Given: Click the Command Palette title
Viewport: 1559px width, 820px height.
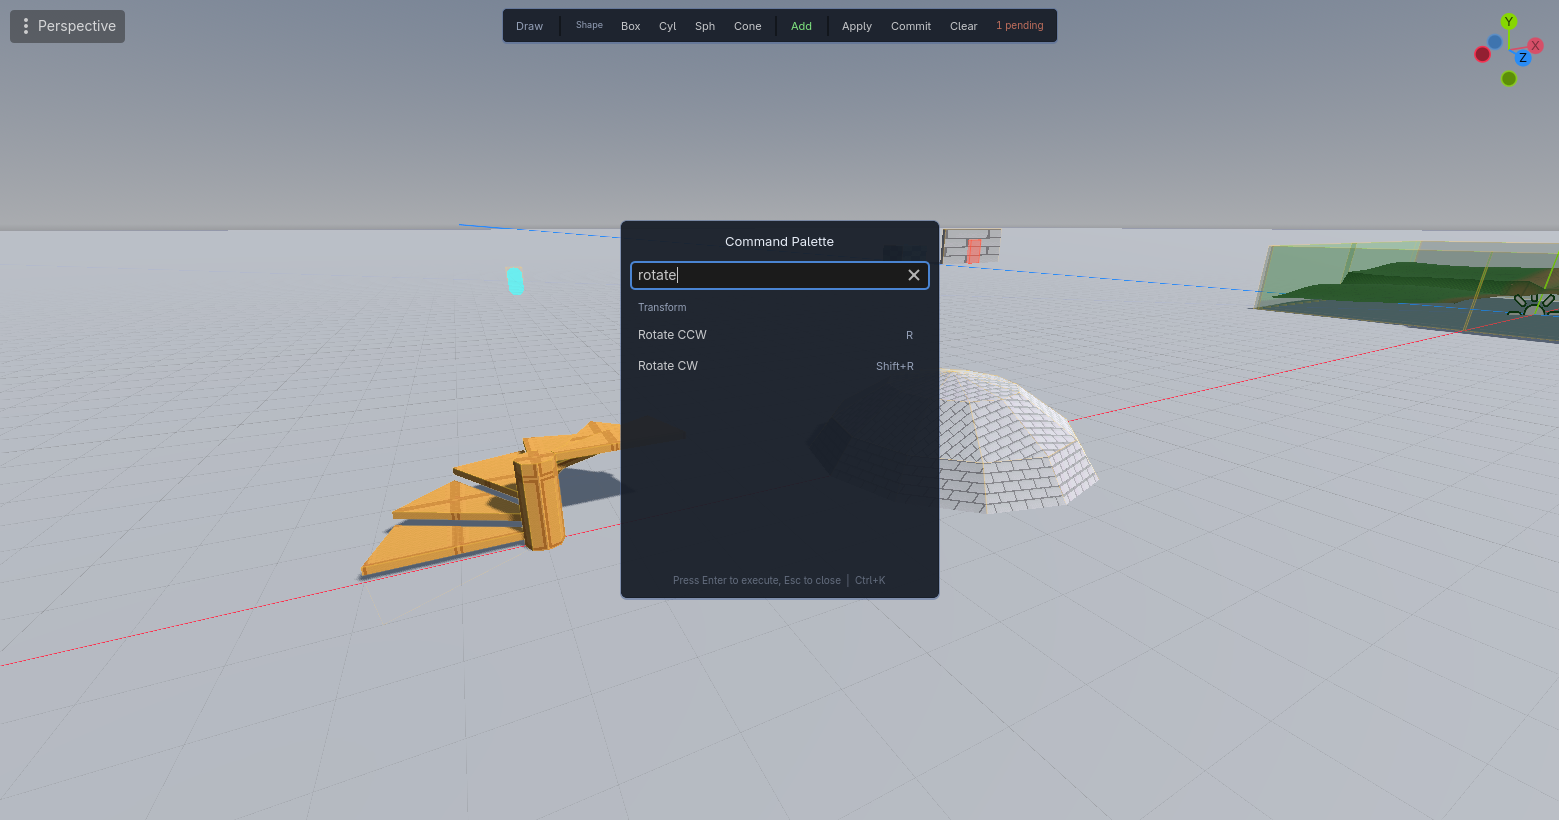Looking at the screenshot, I should tap(779, 242).
